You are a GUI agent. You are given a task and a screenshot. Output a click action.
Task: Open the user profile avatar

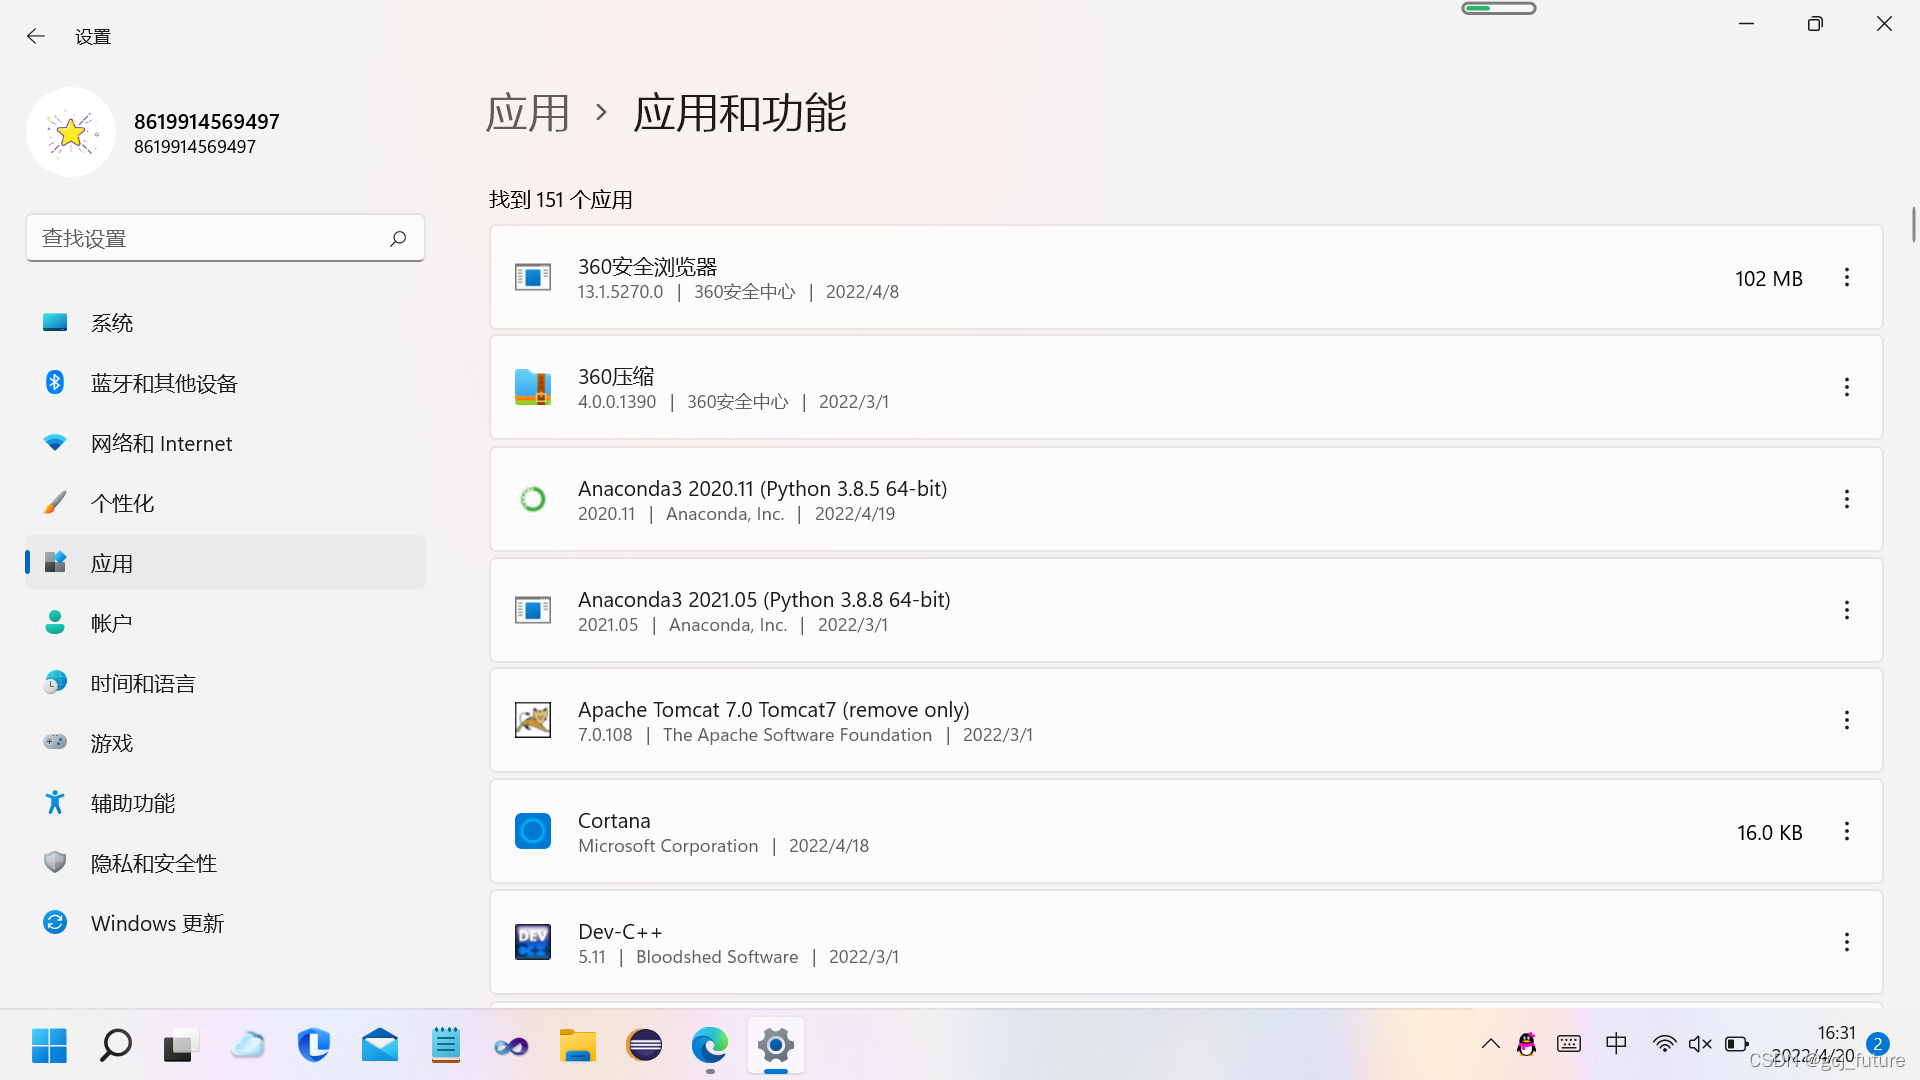pos(71,132)
